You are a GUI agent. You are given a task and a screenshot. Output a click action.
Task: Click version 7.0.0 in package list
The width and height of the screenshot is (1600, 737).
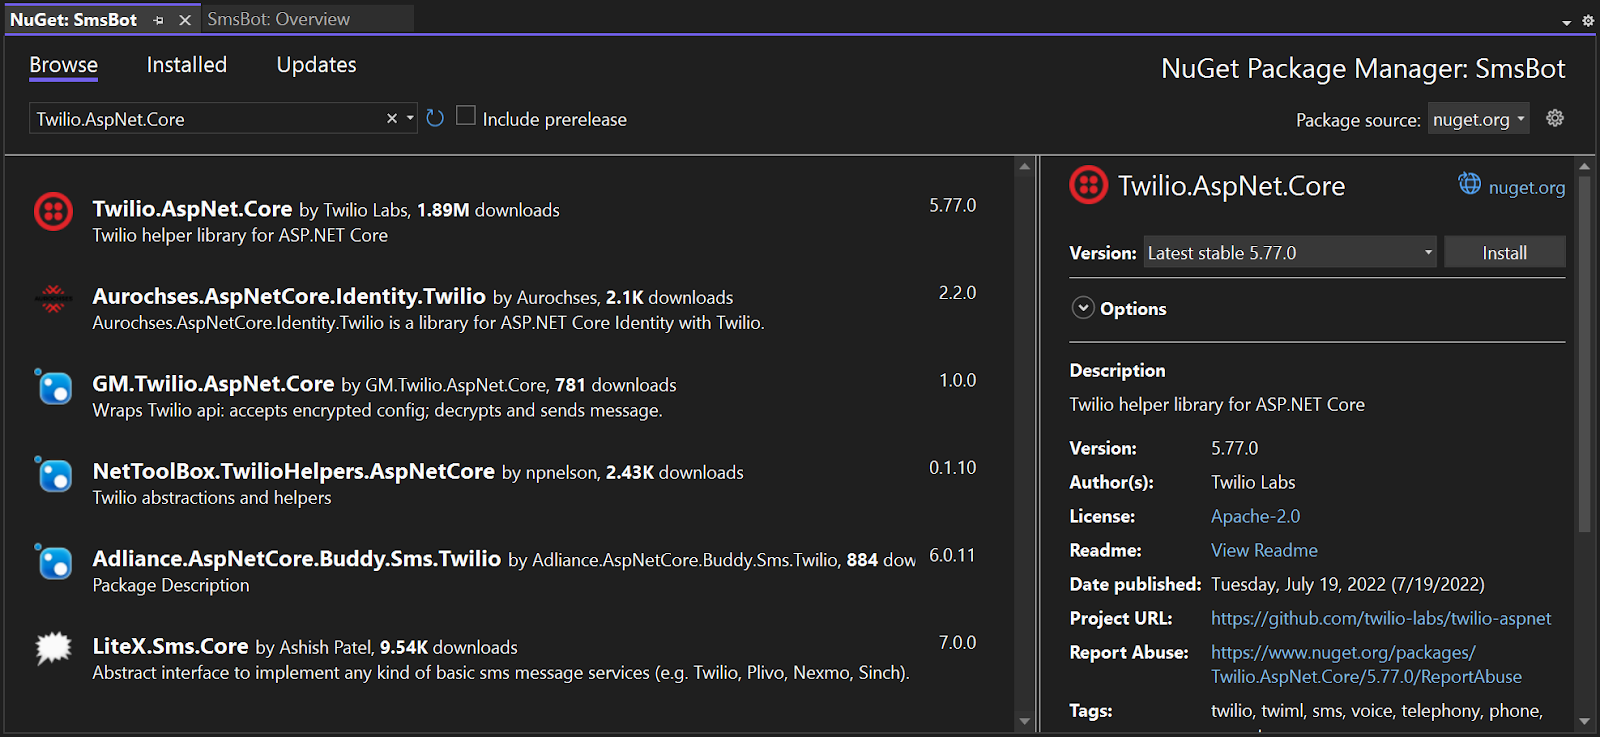coord(957,642)
